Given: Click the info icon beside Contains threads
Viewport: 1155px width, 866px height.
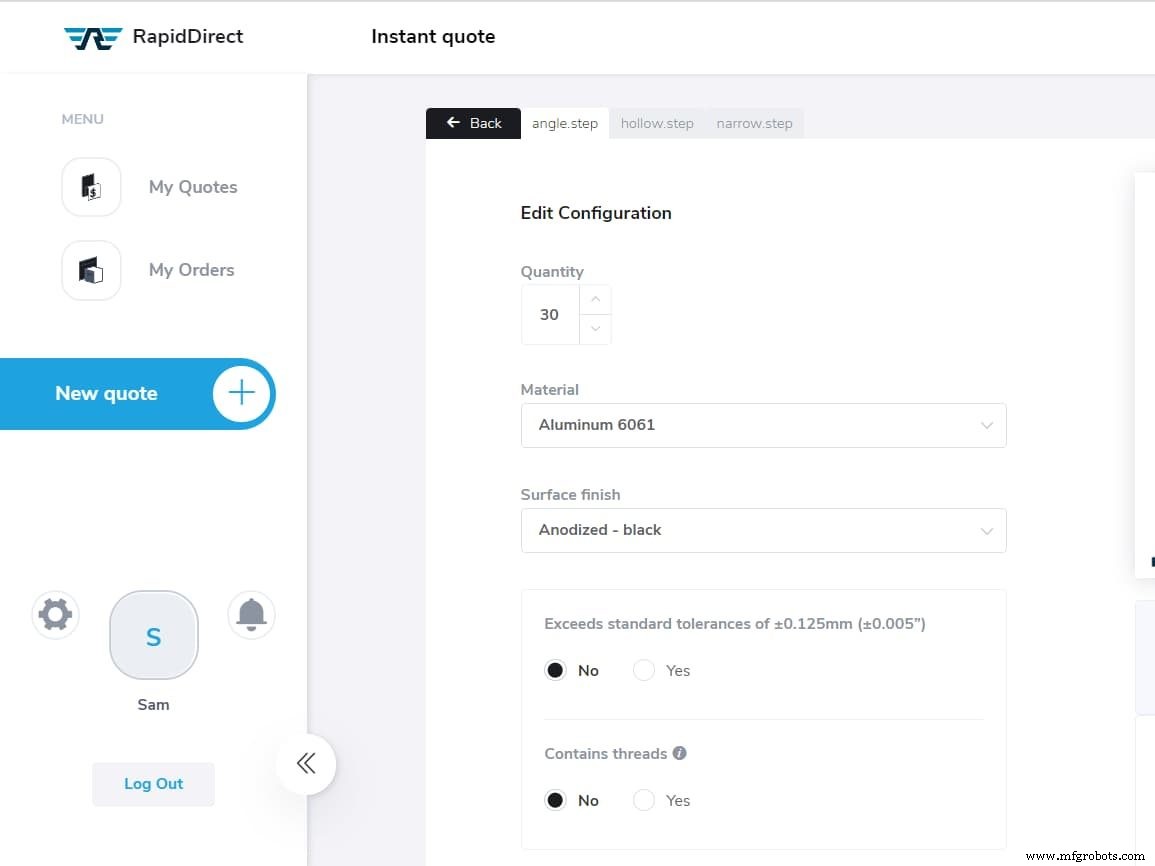Looking at the screenshot, I should coord(680,753).
